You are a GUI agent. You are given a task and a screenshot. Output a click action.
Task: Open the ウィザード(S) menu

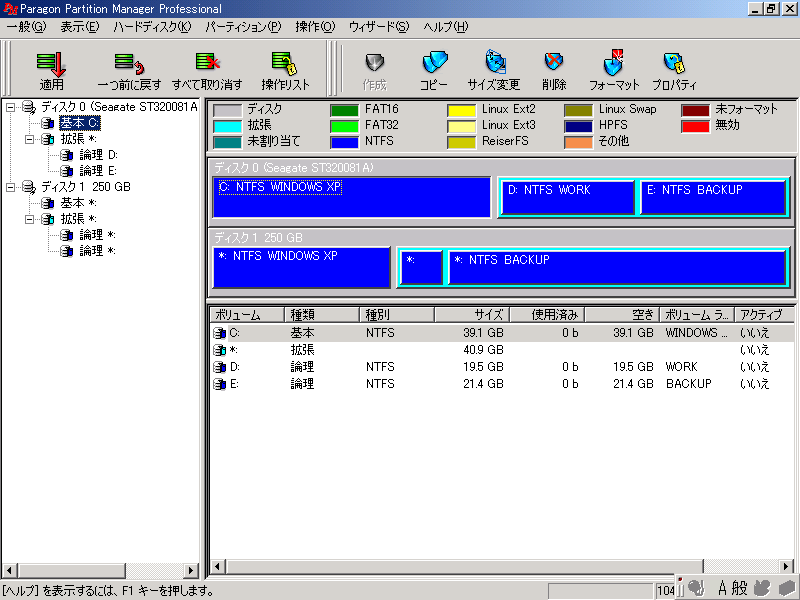pyautogui.click(x=379, y=27)
